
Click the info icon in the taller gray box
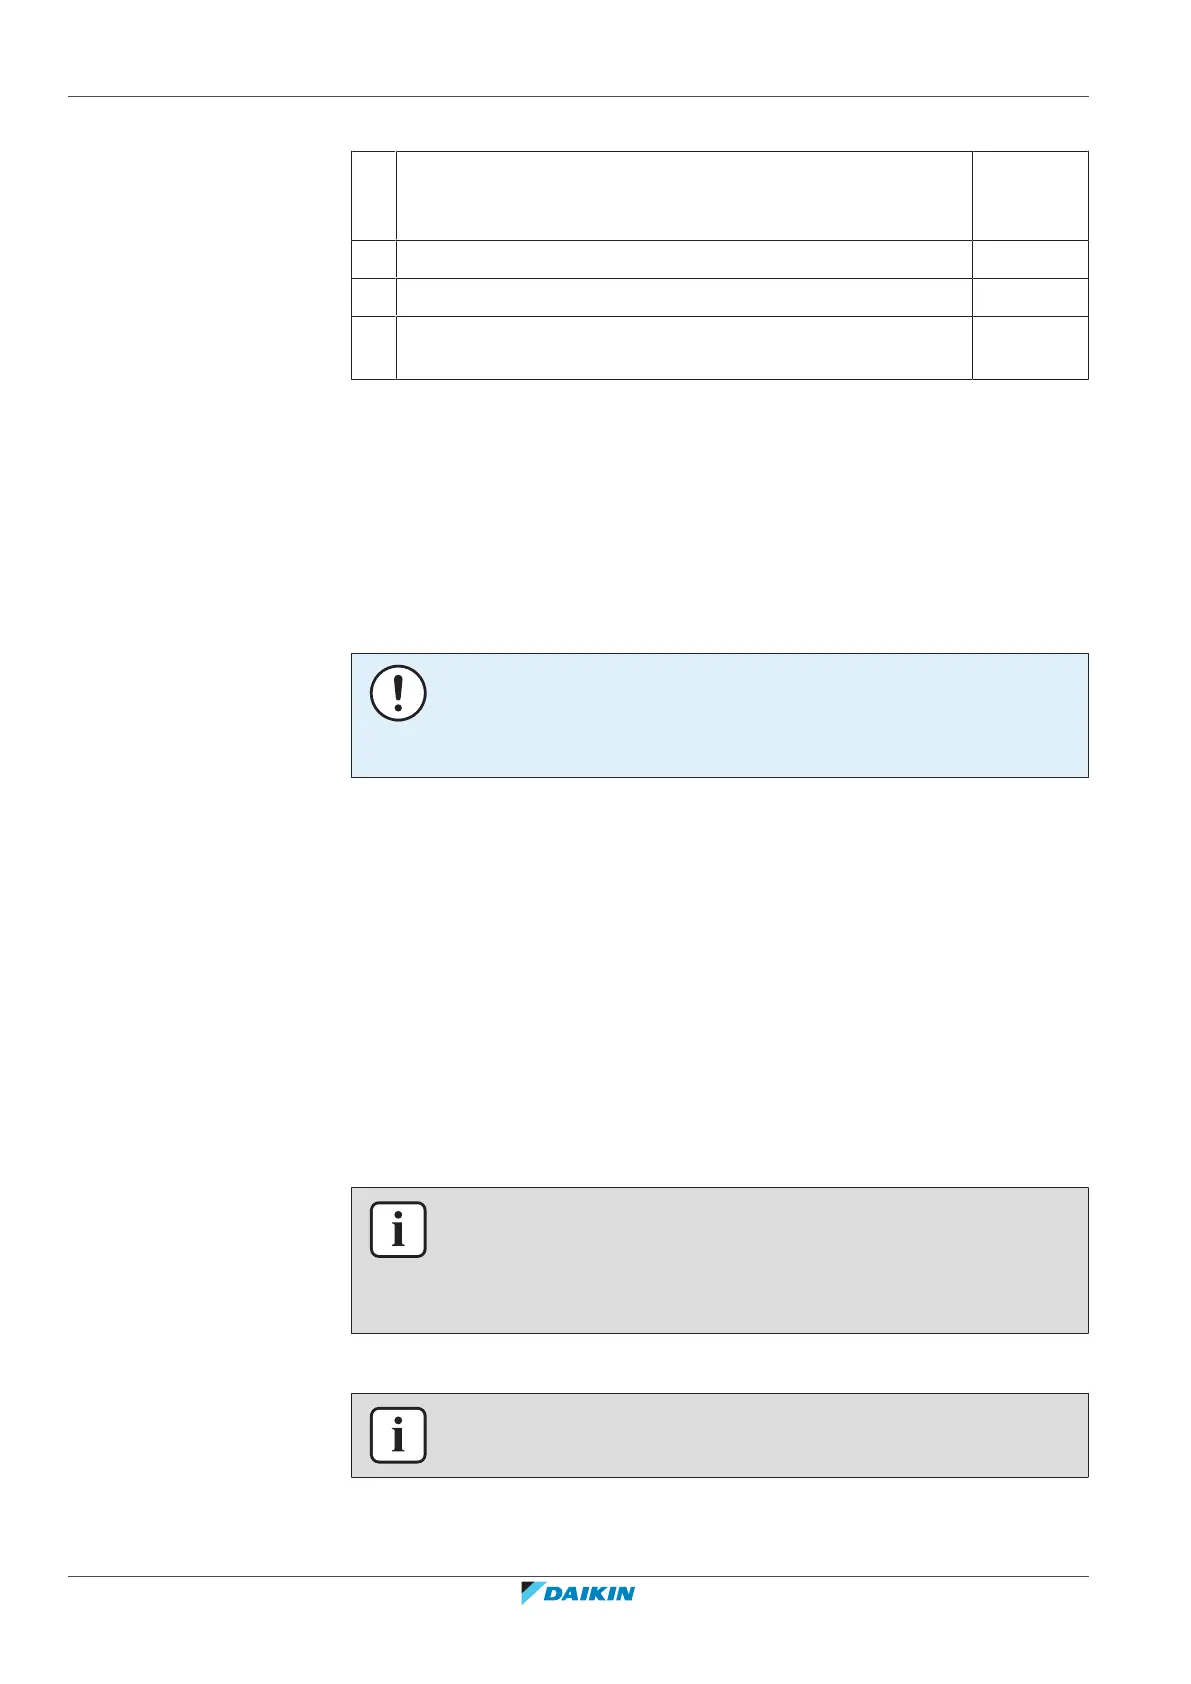coord(398,1229)
